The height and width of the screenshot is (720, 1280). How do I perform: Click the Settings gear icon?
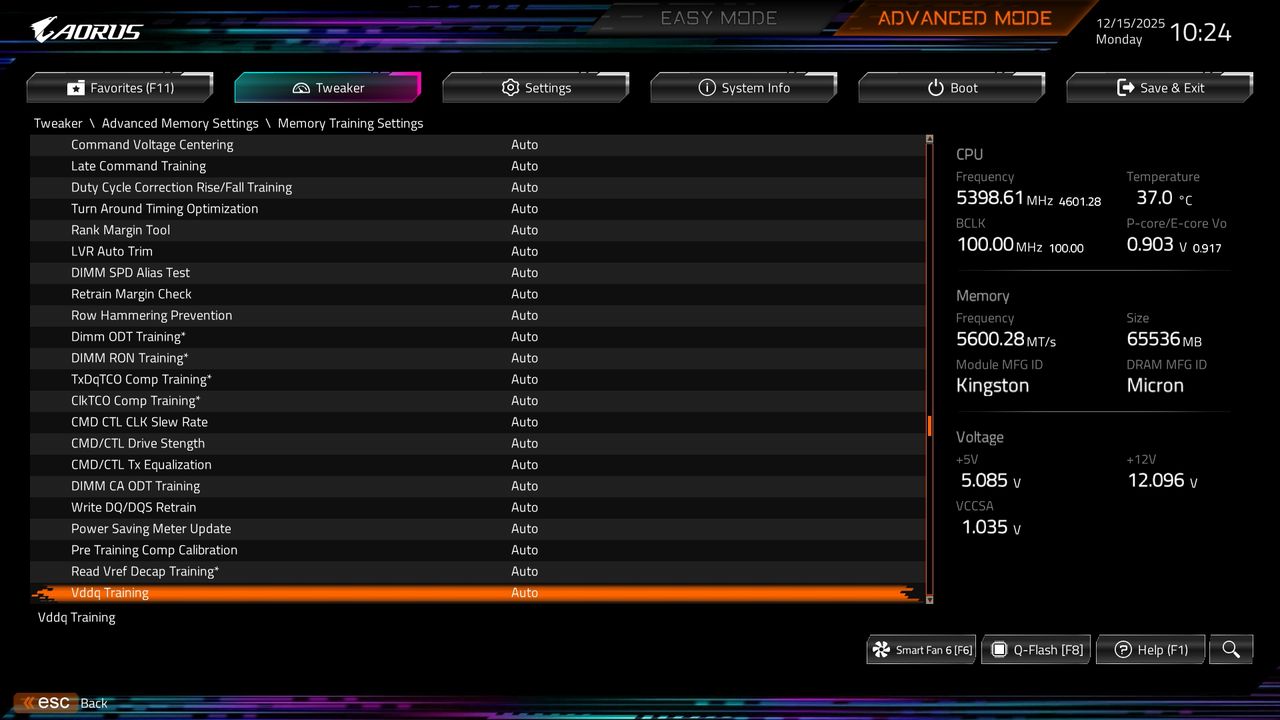click(510, 87)
